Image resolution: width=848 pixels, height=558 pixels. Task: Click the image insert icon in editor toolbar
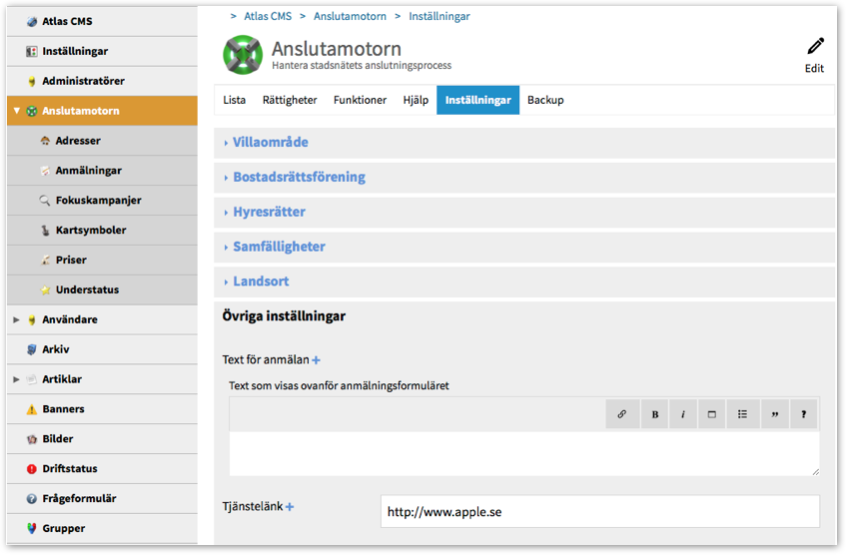click(712, 414)
